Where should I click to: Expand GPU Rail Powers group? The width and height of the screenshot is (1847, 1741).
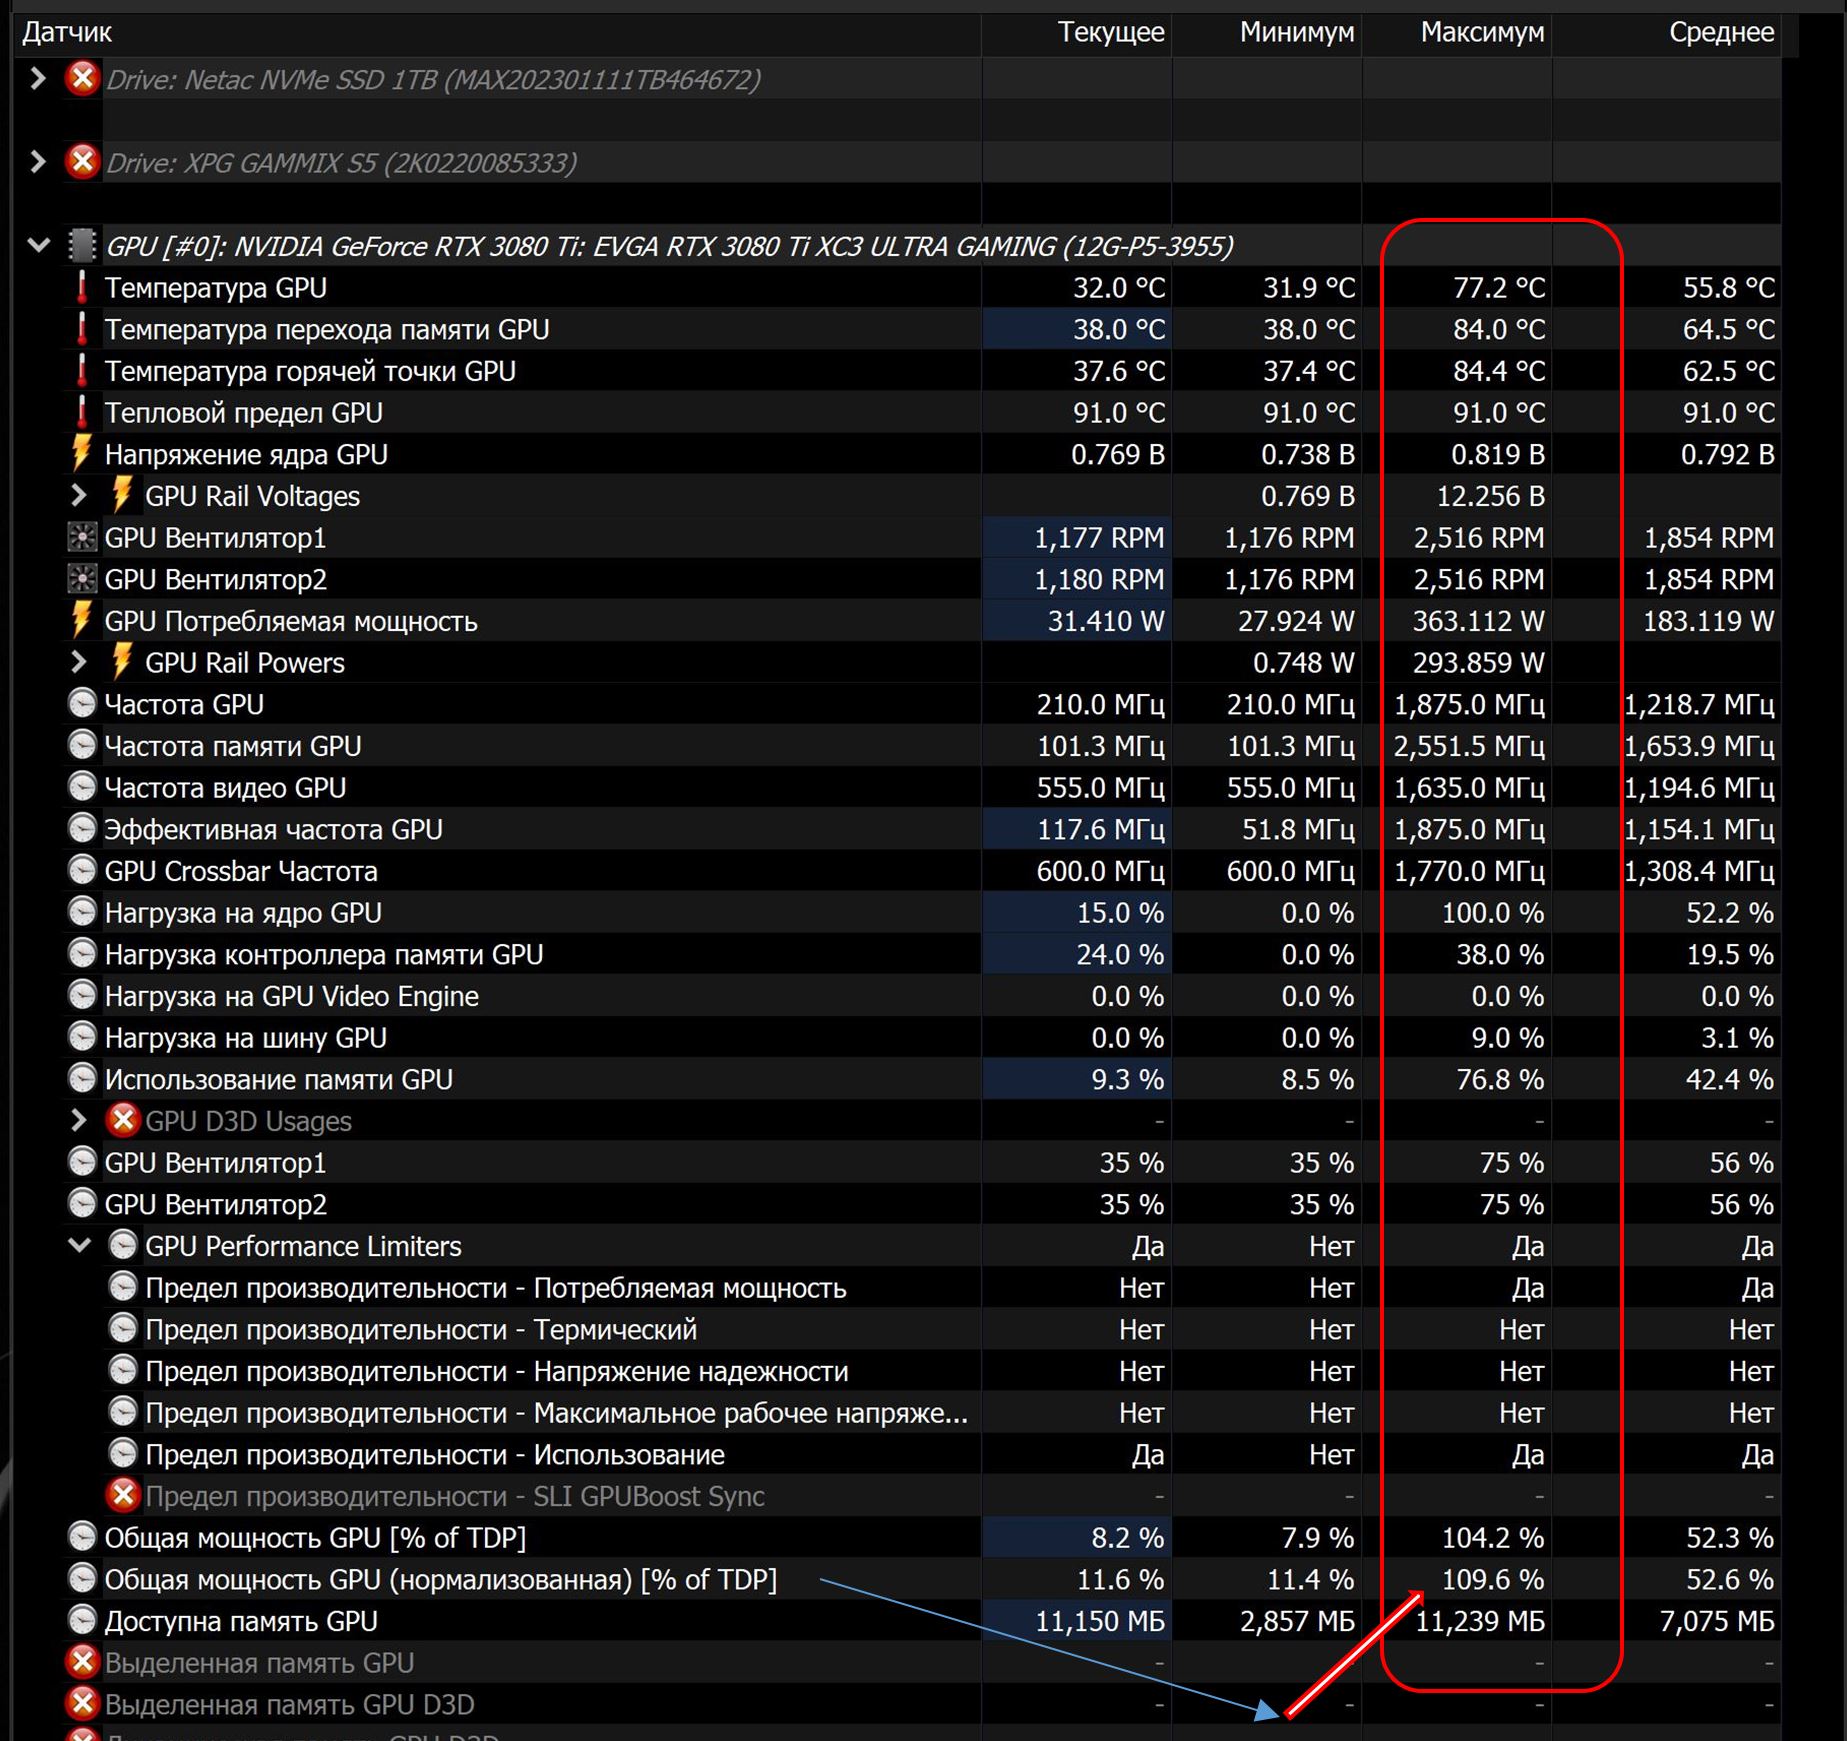point(79,662)
